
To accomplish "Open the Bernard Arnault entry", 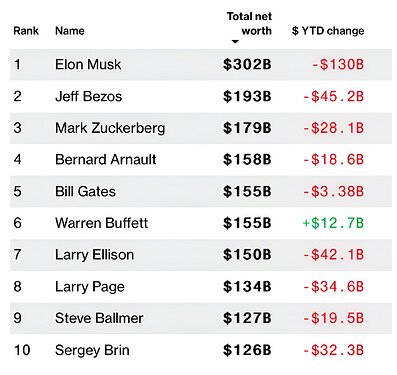I will pos(106,159).
